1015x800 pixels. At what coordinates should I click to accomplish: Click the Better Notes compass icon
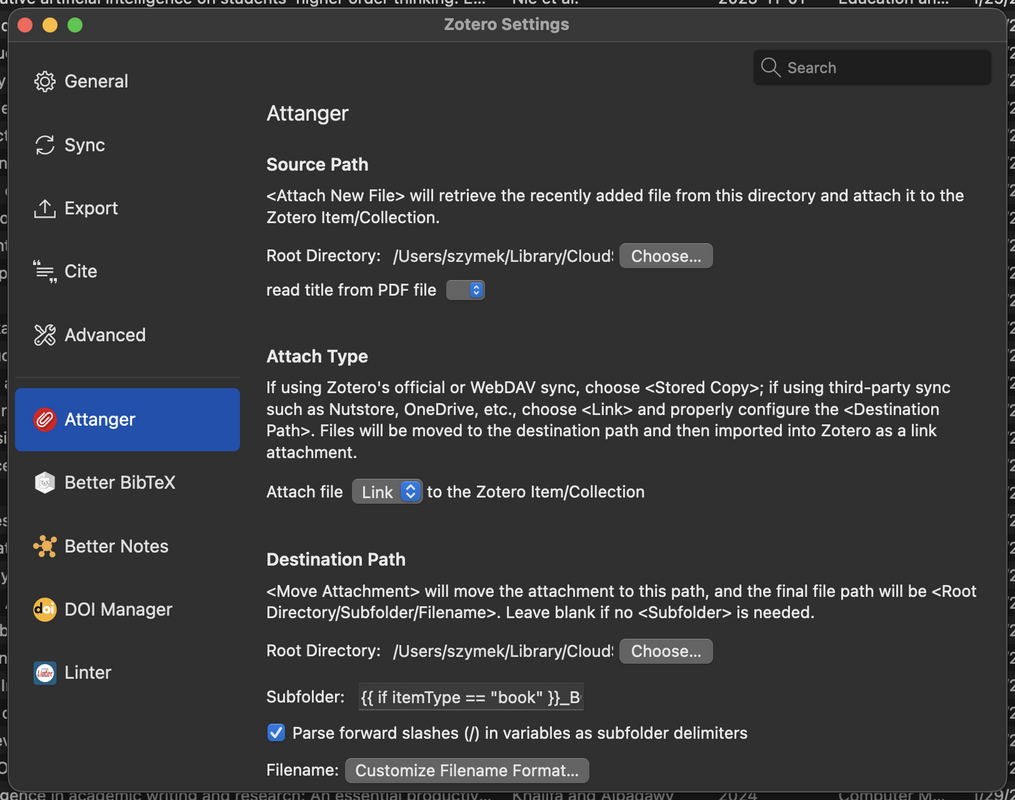(46, 546)
